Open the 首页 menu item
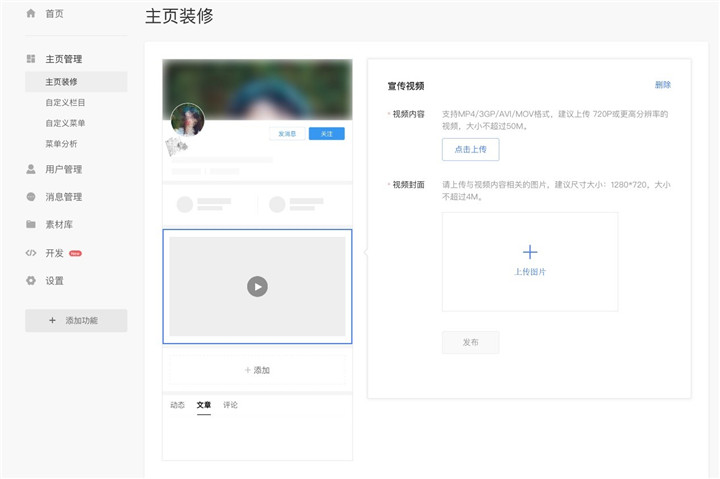 (54, 14)
